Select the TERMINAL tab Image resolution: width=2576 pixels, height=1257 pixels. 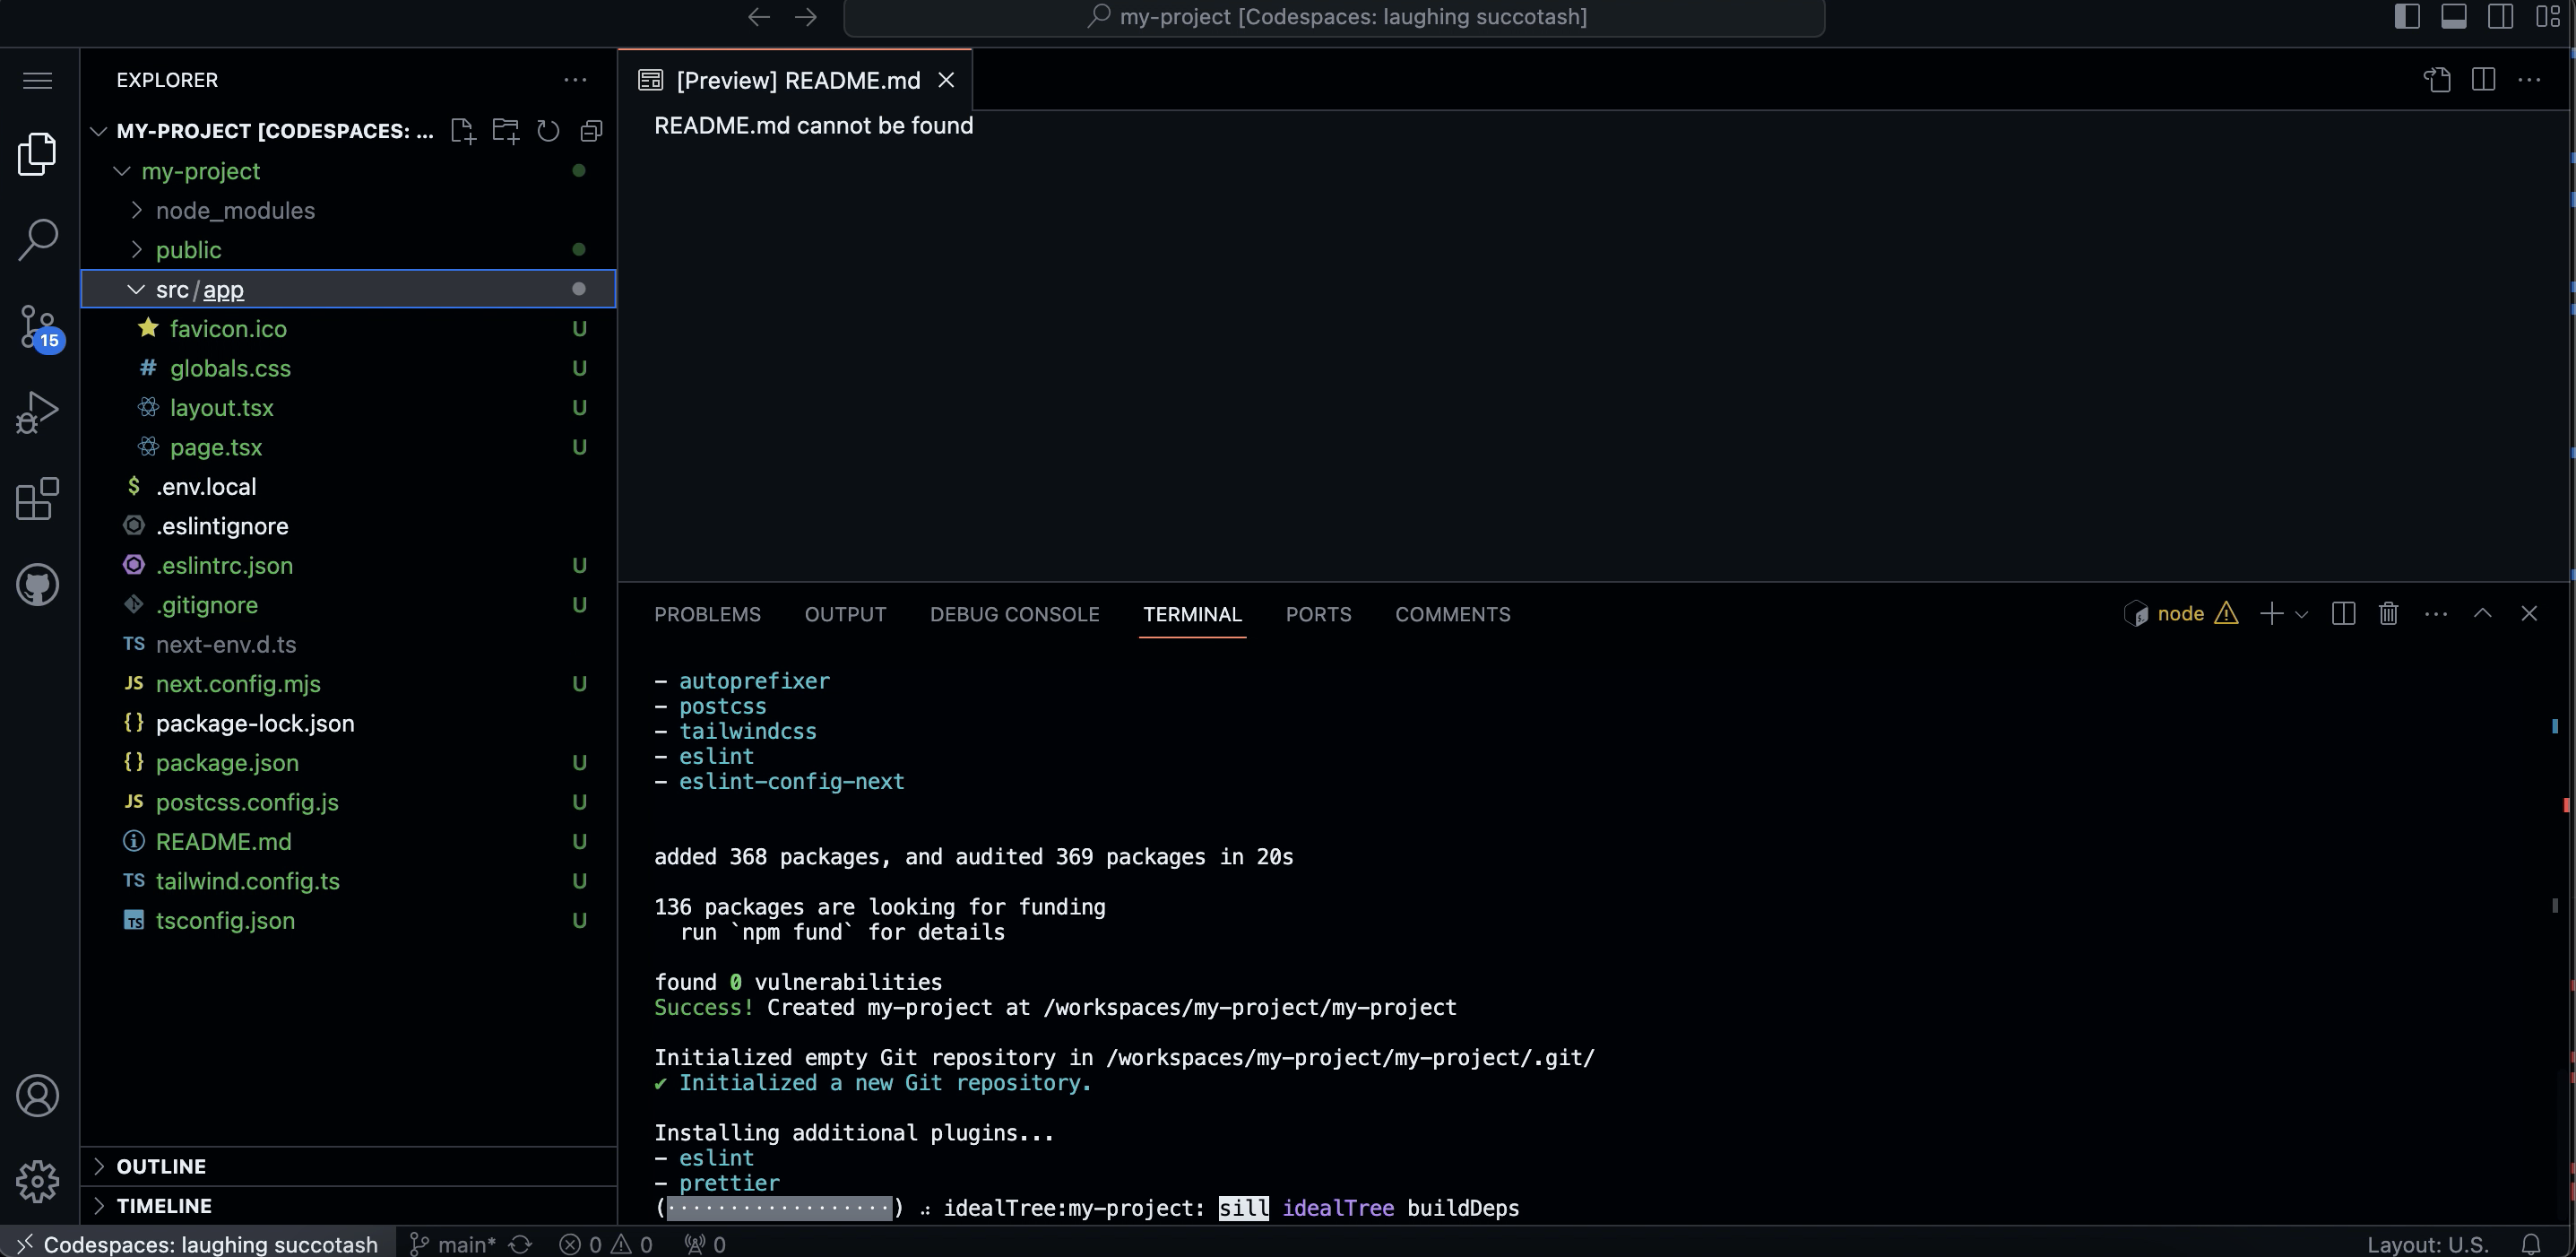(x=1192, y=614)
